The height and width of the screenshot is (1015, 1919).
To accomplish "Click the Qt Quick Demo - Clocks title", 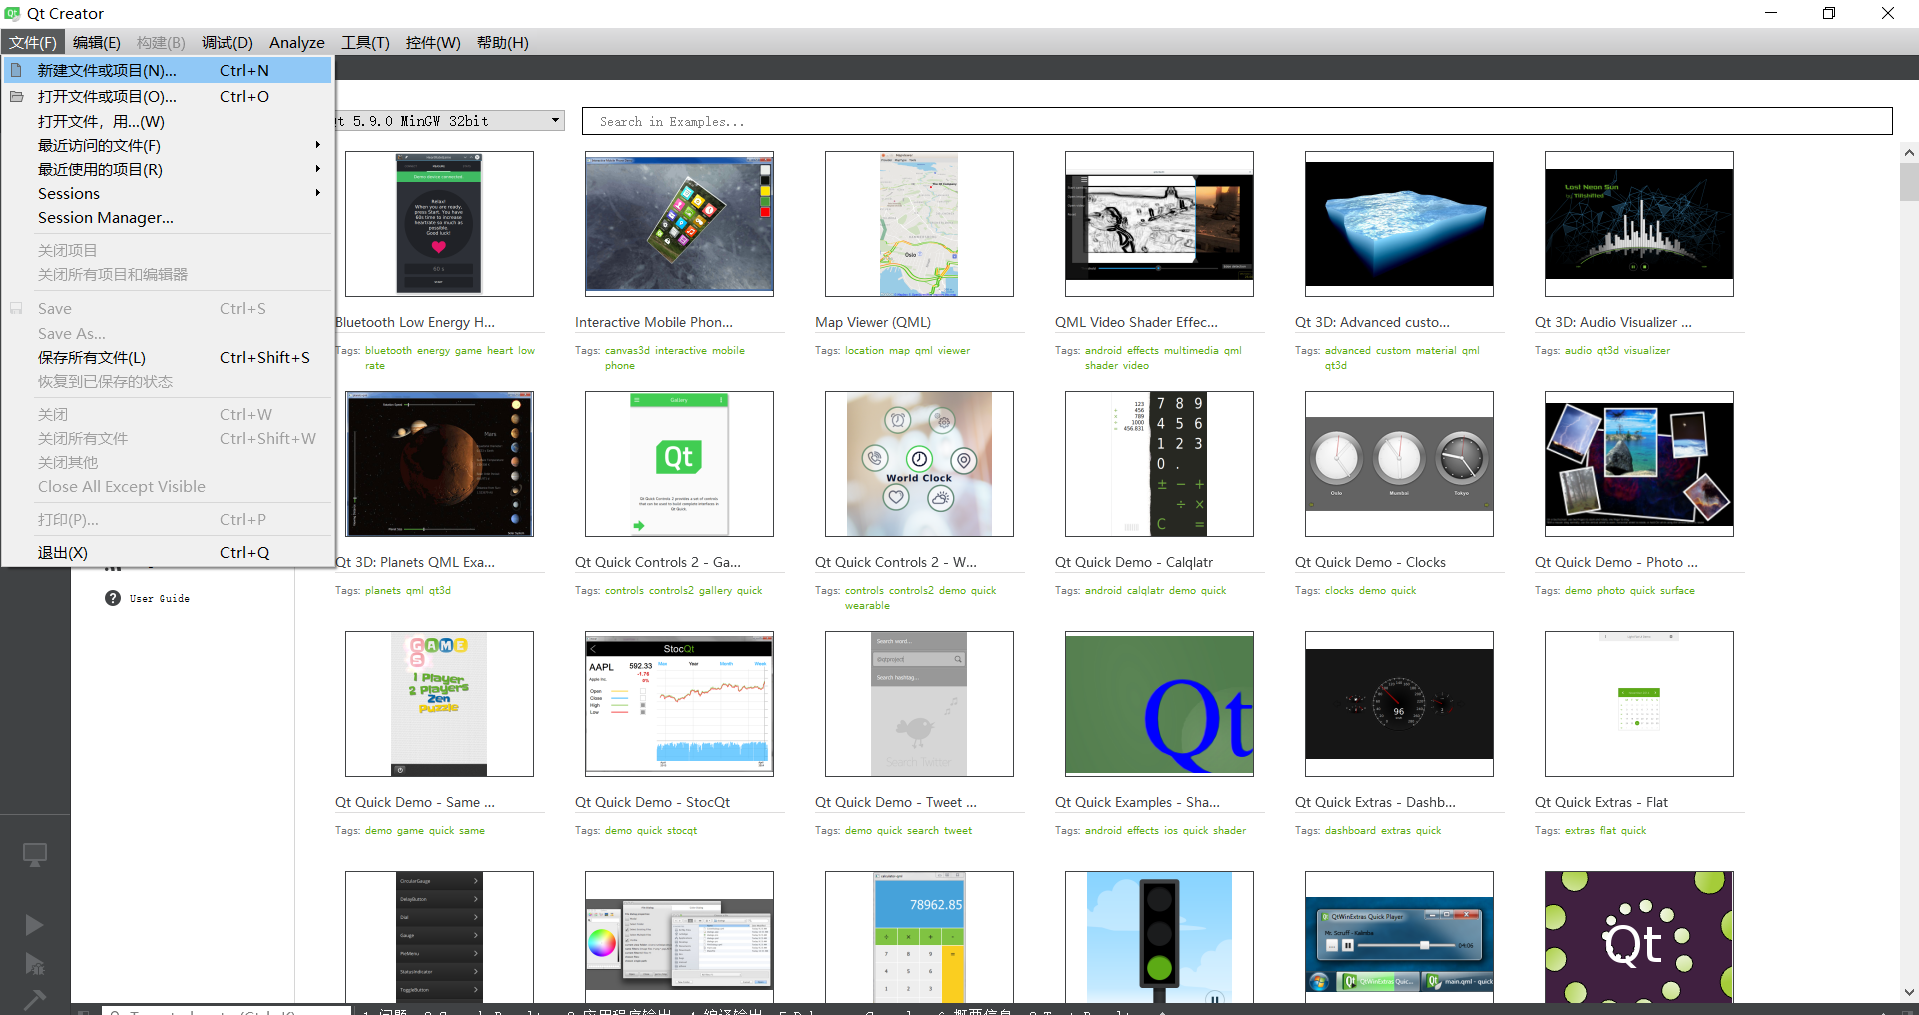I will (1370, 562).
